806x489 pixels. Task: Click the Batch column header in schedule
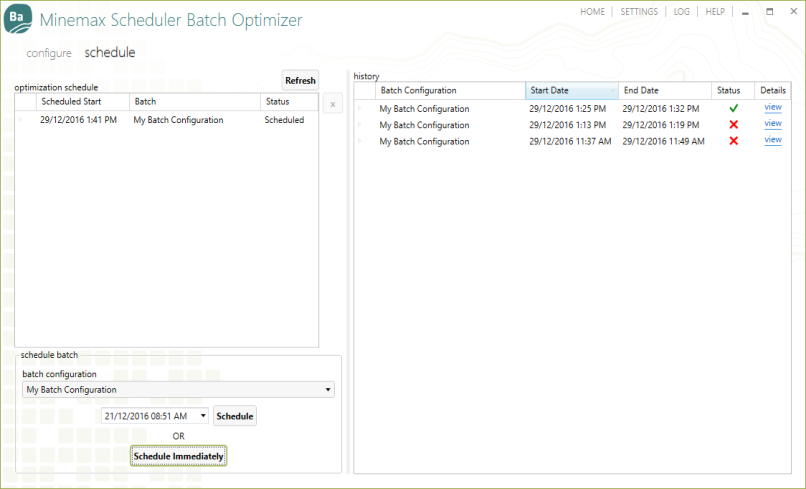tap(195, 102)
